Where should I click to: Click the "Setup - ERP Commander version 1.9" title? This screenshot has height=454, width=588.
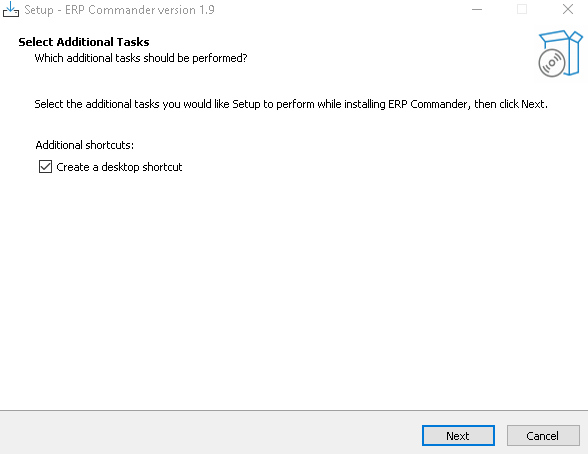(119, 10)
